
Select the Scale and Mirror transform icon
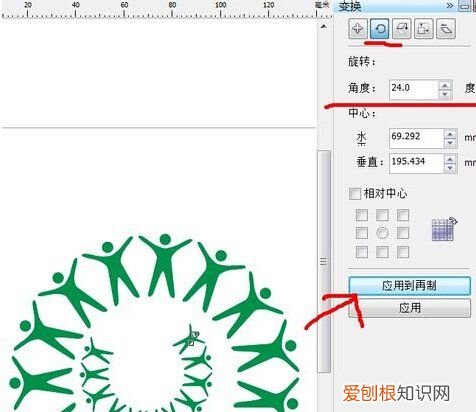pos(402,29)
